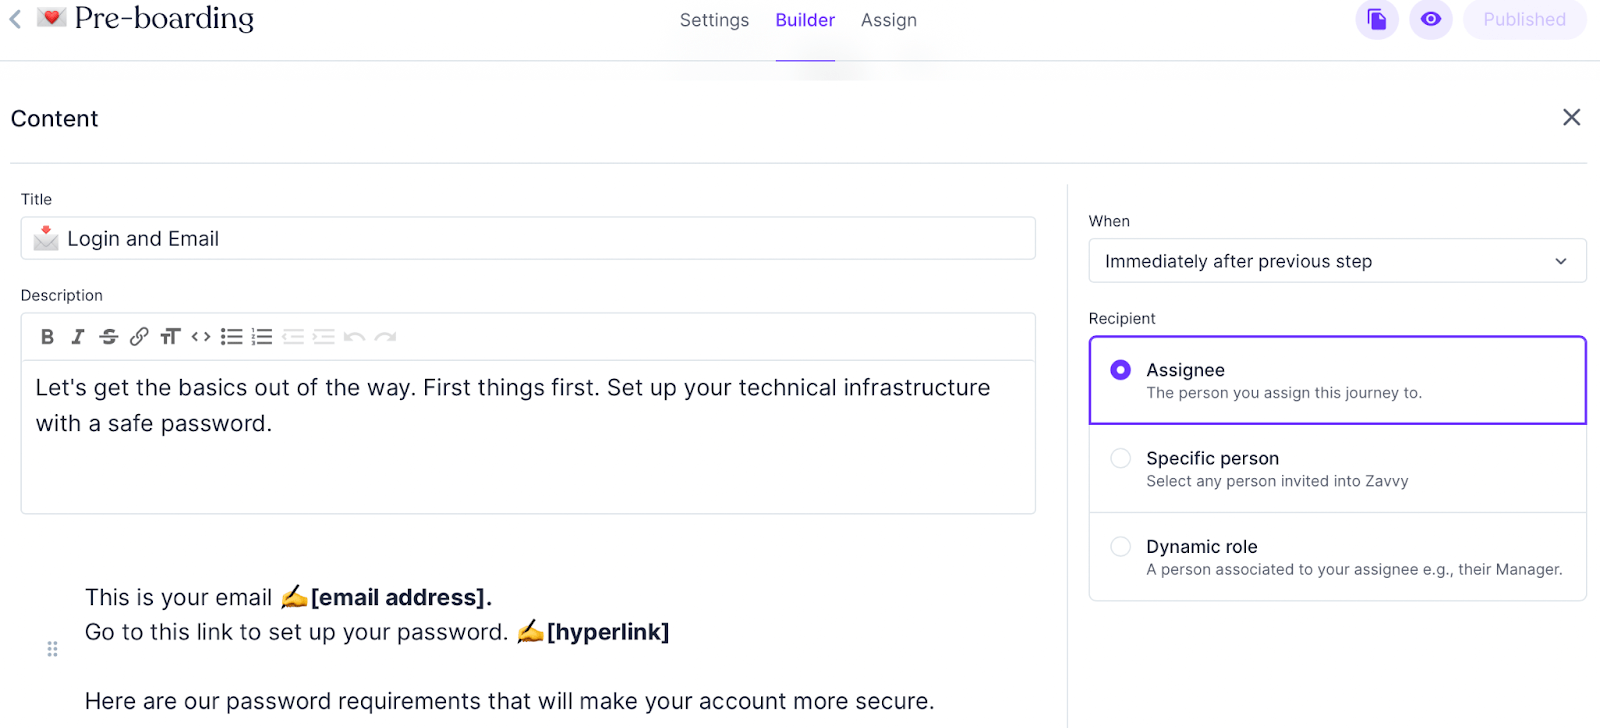Image resolution: width=1600 pixels, height=728 pixels.
Task: Expand the When timing dropdown
Action: point(1336,261)
